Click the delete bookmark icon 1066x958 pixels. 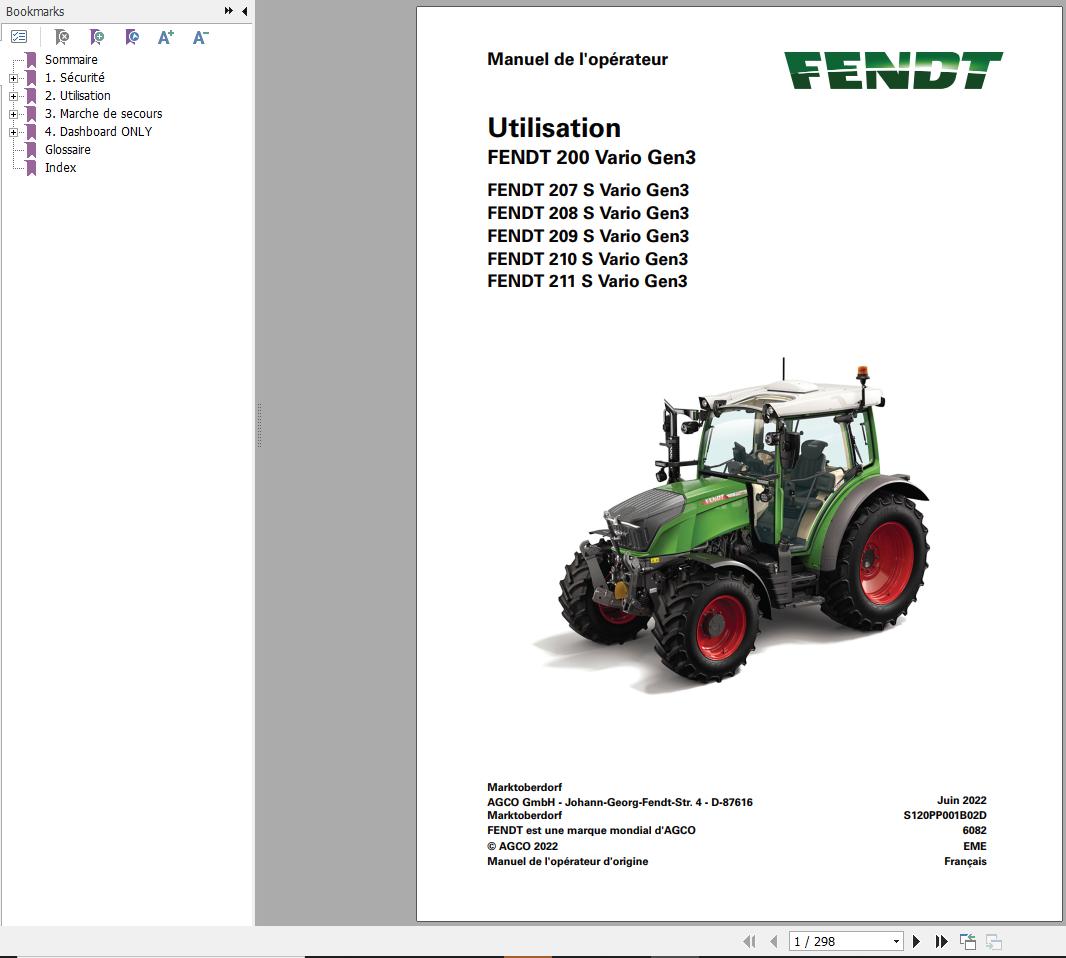61,37
